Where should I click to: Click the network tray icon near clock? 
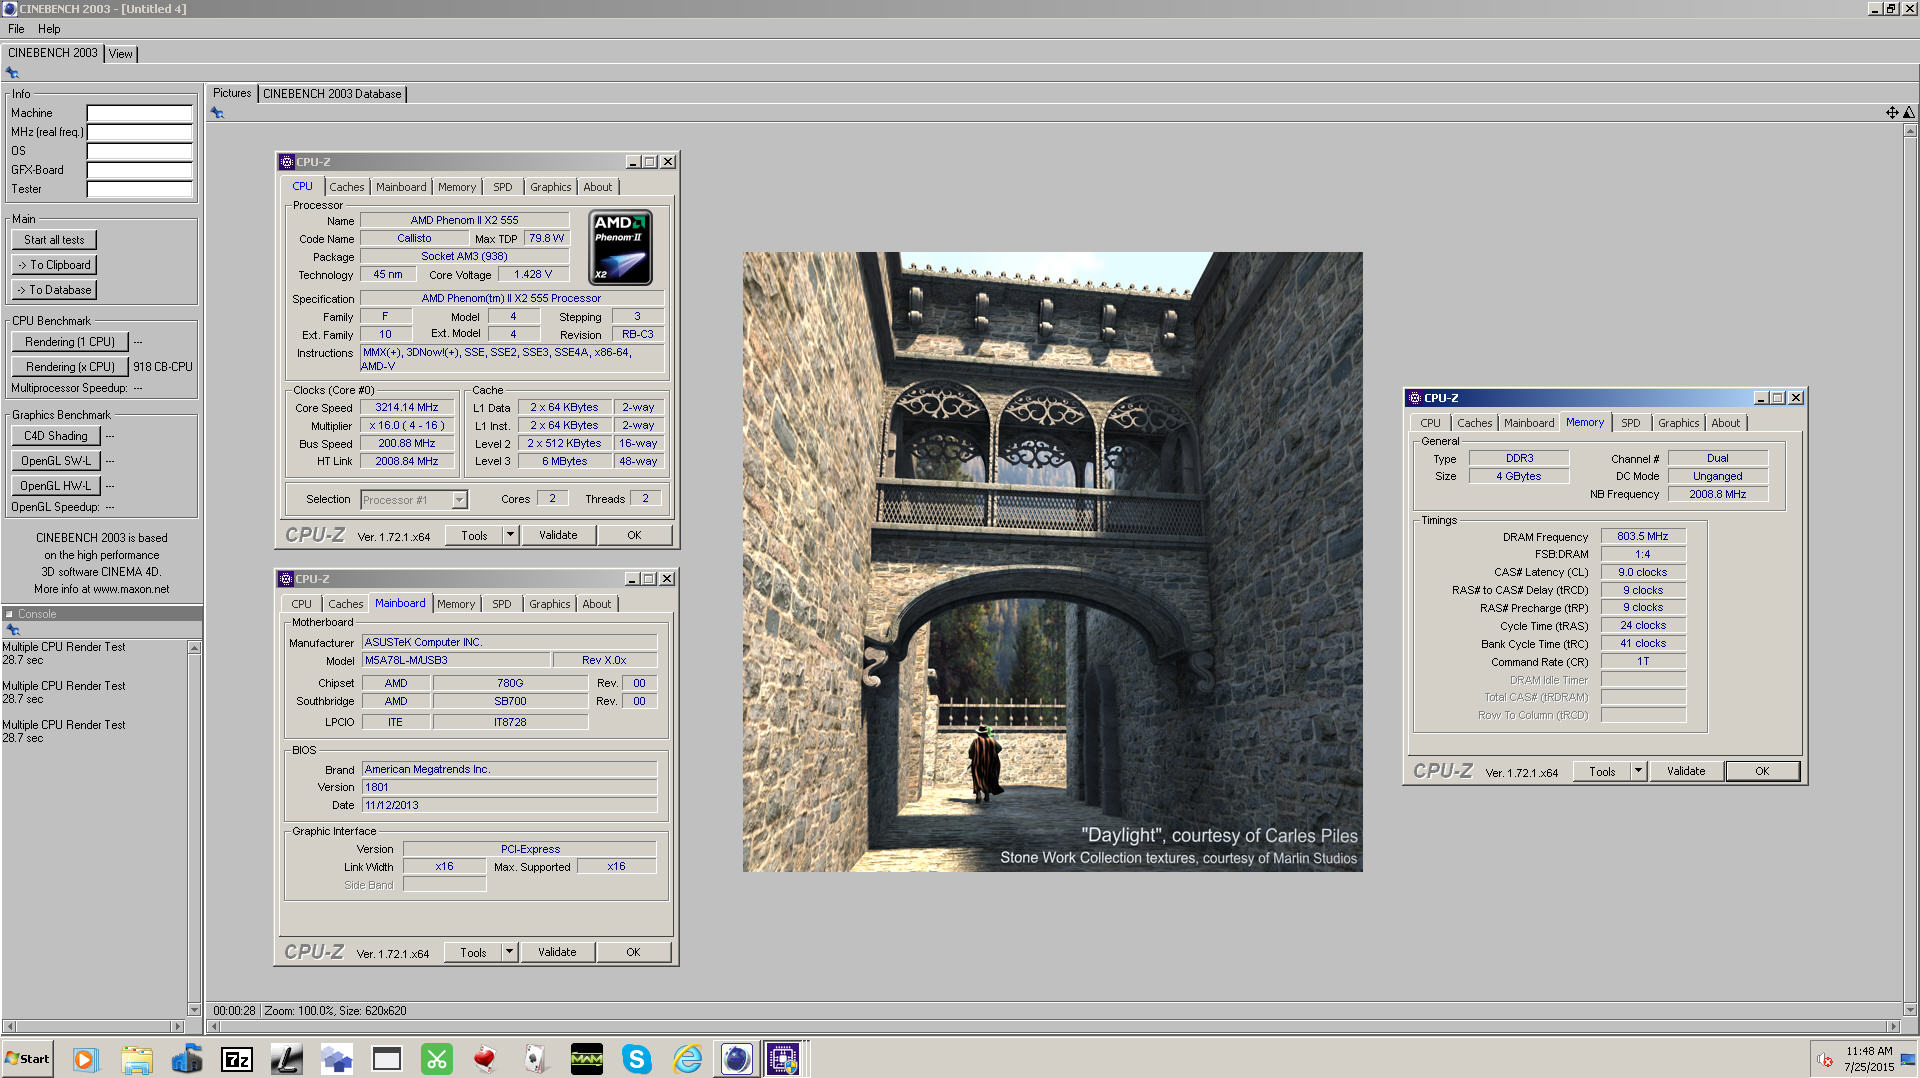tap(1908, 1060)
